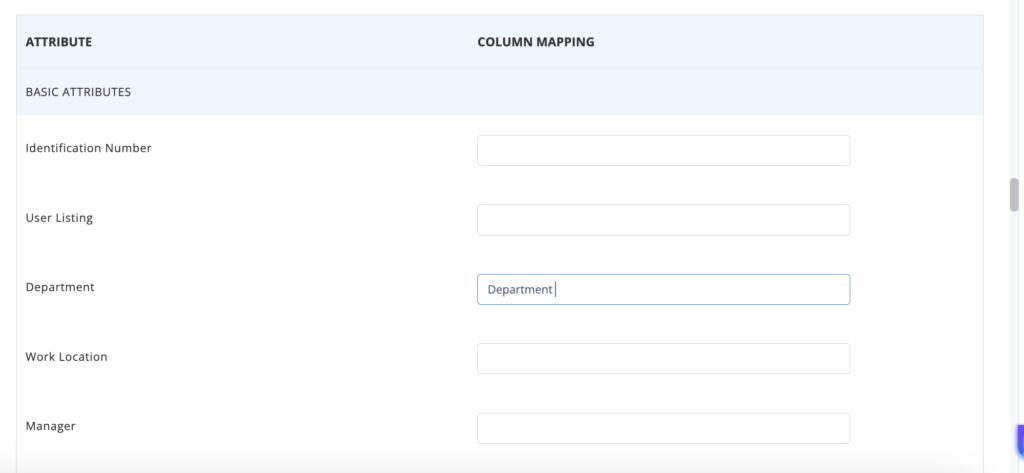Click empty area right of Manager field

[x=914, y=428]
